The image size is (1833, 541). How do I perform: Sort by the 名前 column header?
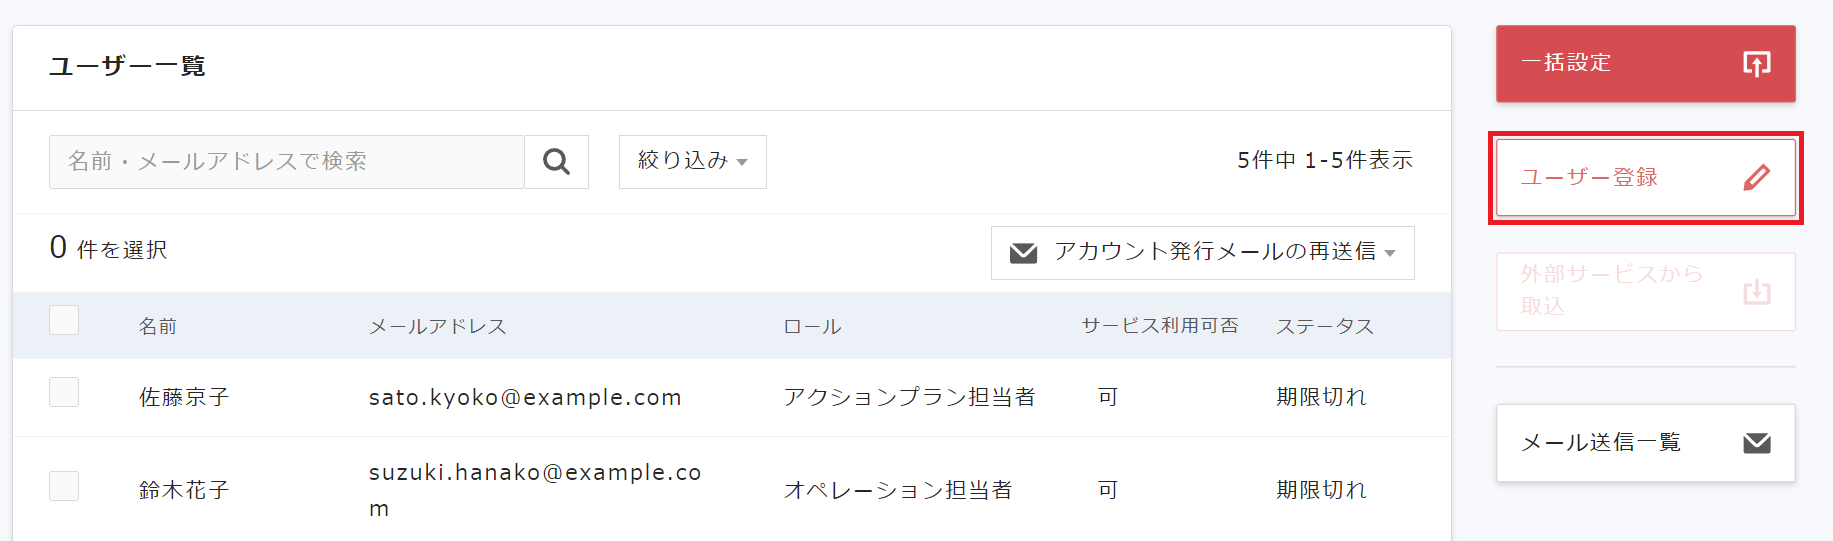pyautogui.click(x=158, y=327)
